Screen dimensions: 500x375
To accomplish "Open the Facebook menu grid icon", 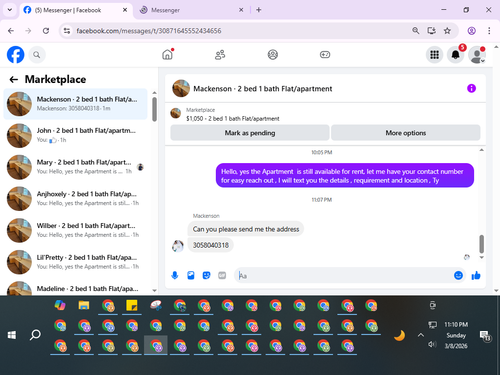I will pyautogui.click(x=434, y=55).
